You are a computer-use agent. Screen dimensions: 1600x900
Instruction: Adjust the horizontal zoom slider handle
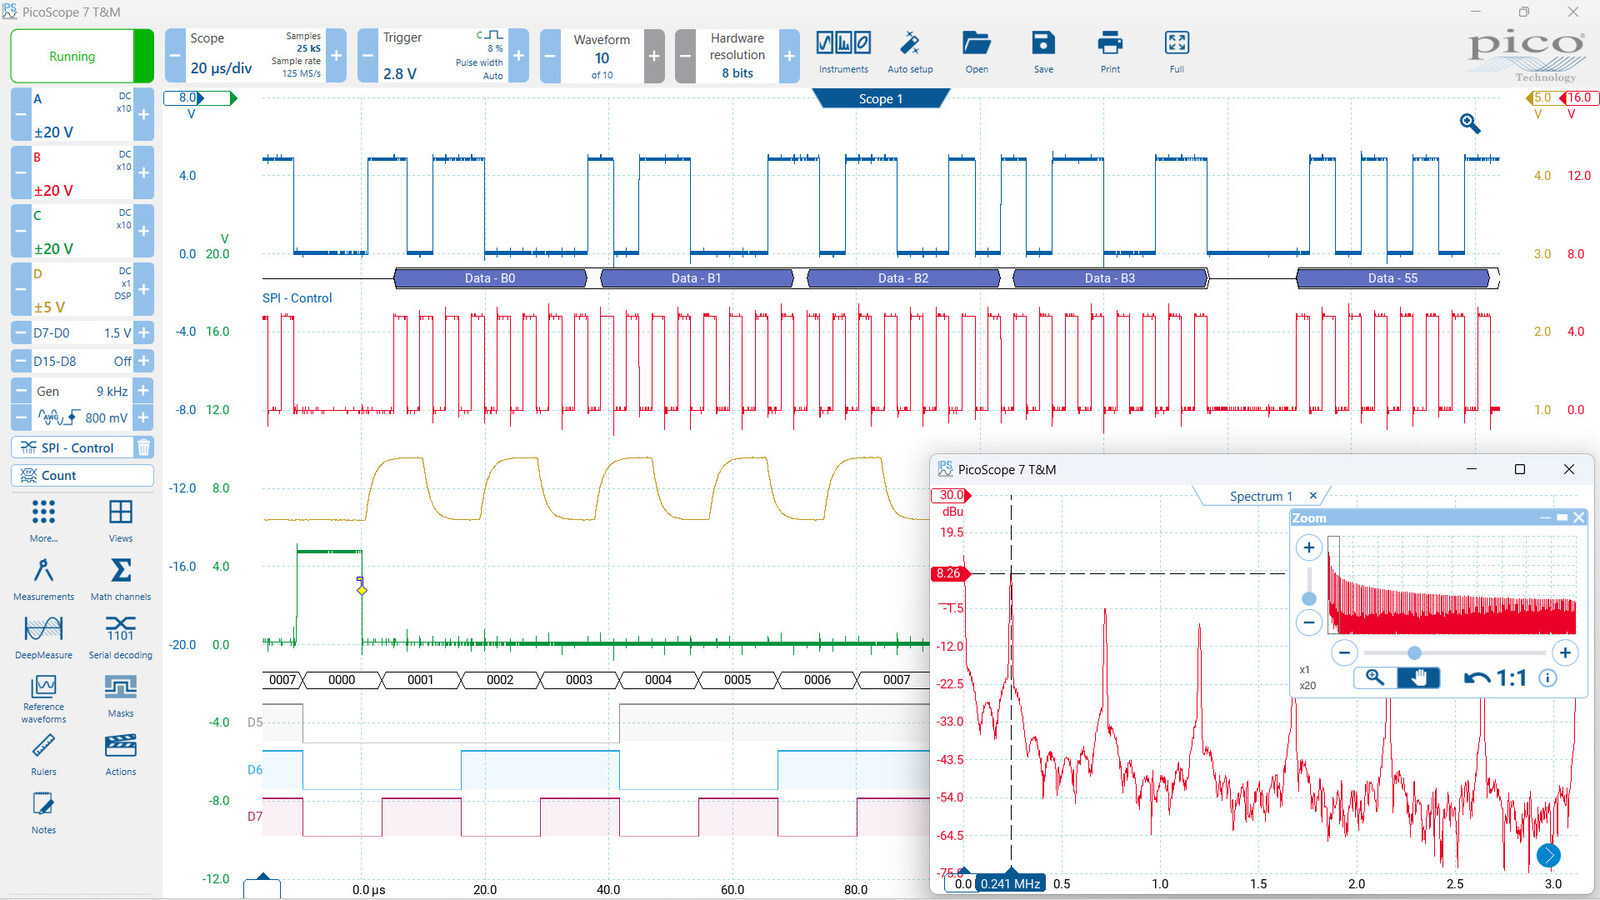click(1414, 653)
